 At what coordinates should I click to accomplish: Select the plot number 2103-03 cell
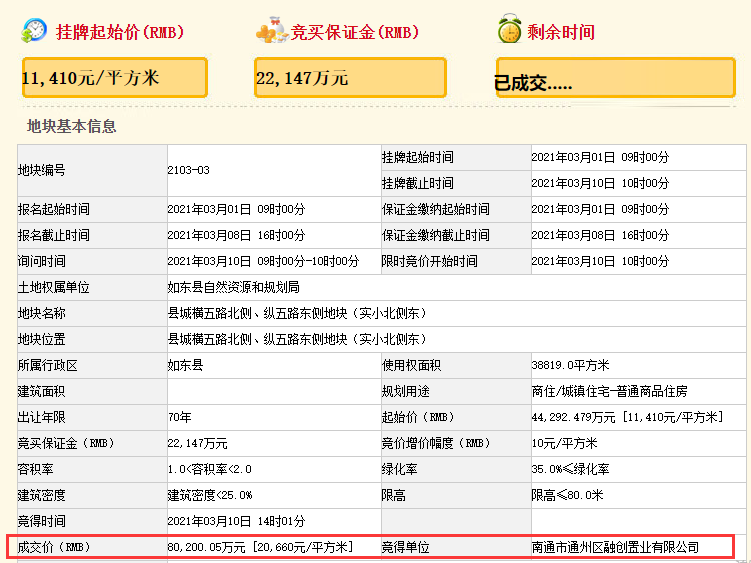coord(274,170)
